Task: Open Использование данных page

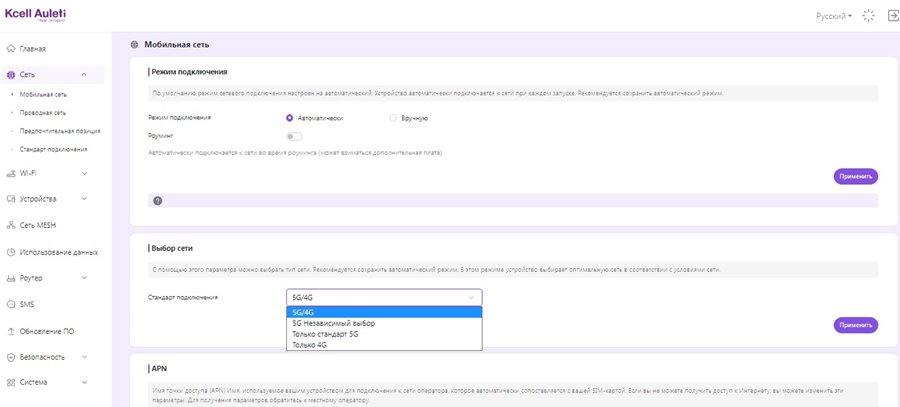Action: click(58, 252)
